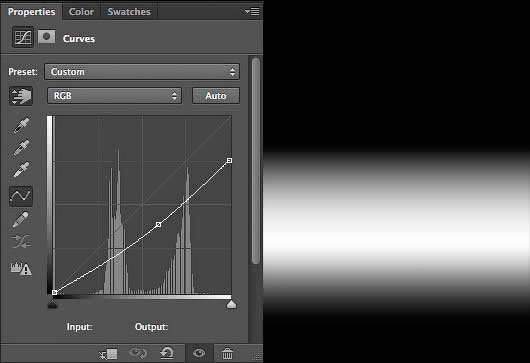Click the Output label

click(151, 327)
